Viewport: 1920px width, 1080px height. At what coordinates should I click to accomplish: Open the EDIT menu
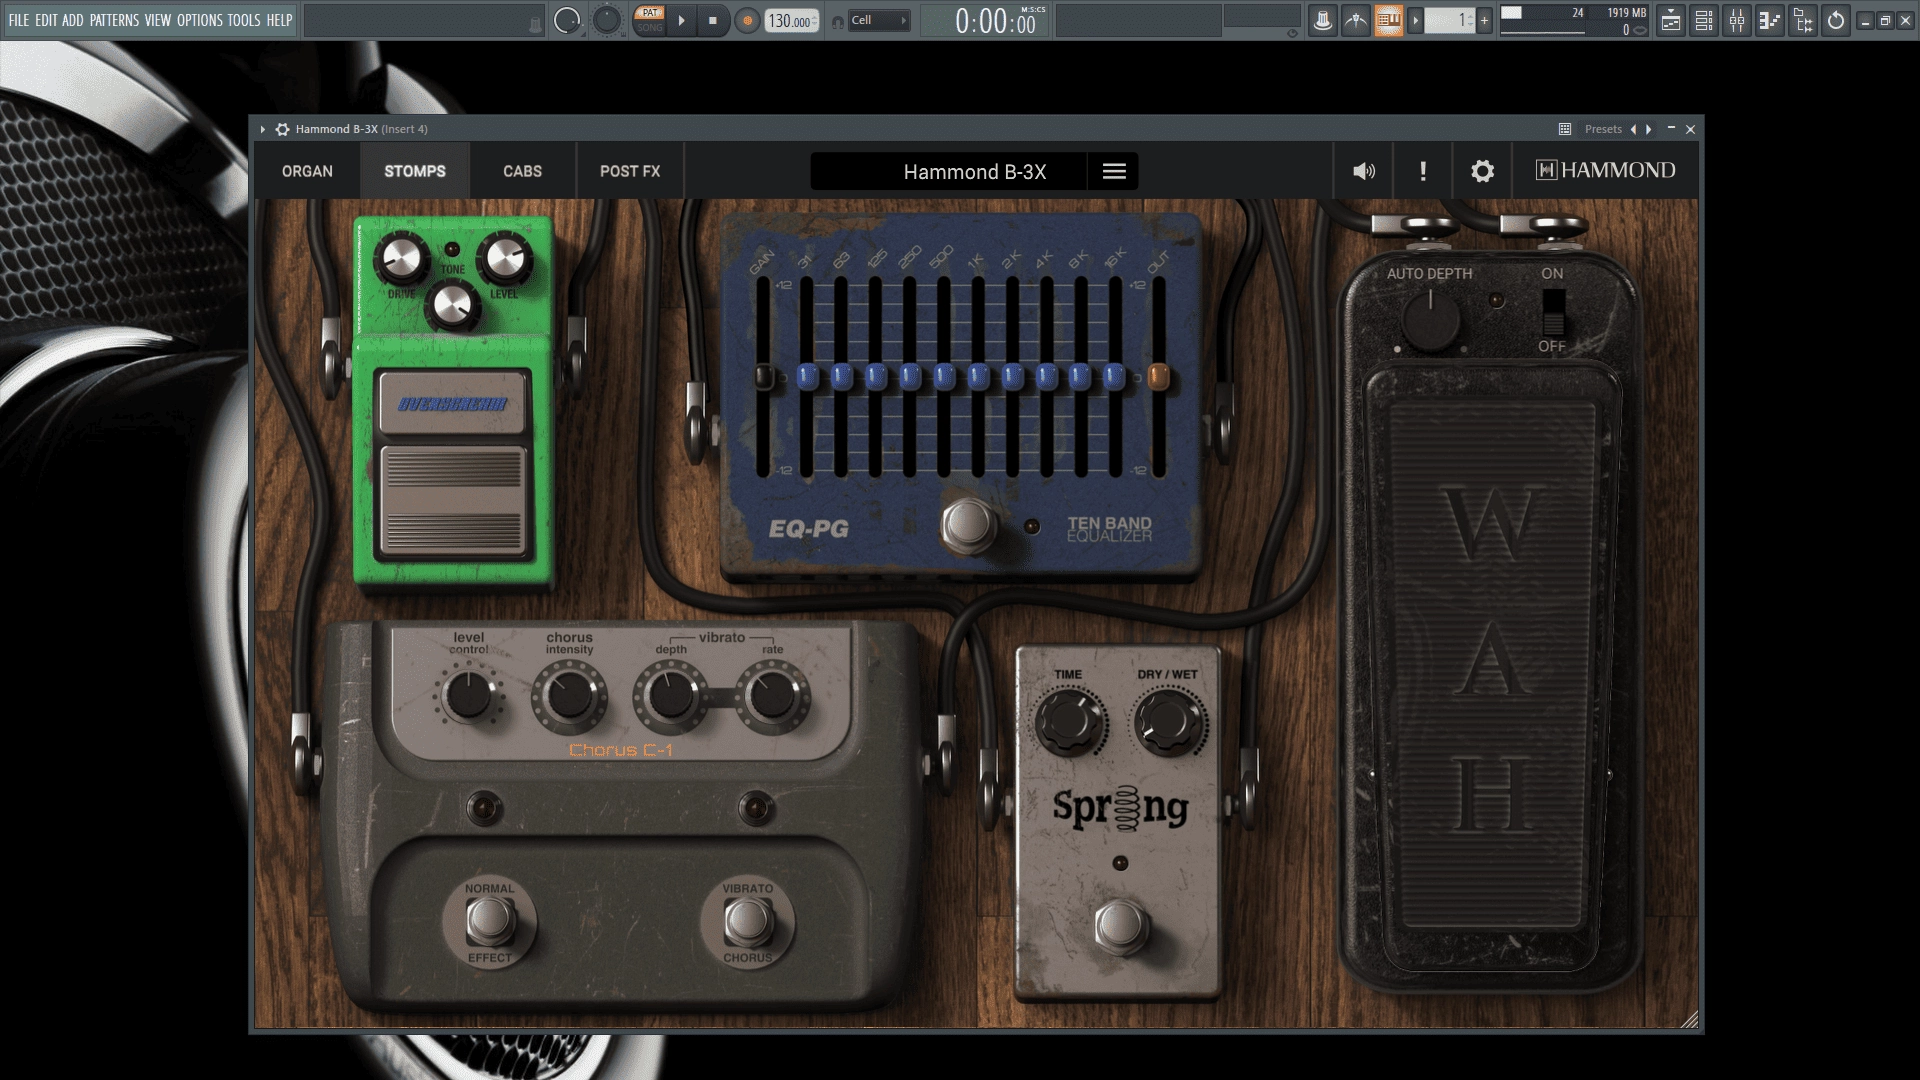coord(46,20)
